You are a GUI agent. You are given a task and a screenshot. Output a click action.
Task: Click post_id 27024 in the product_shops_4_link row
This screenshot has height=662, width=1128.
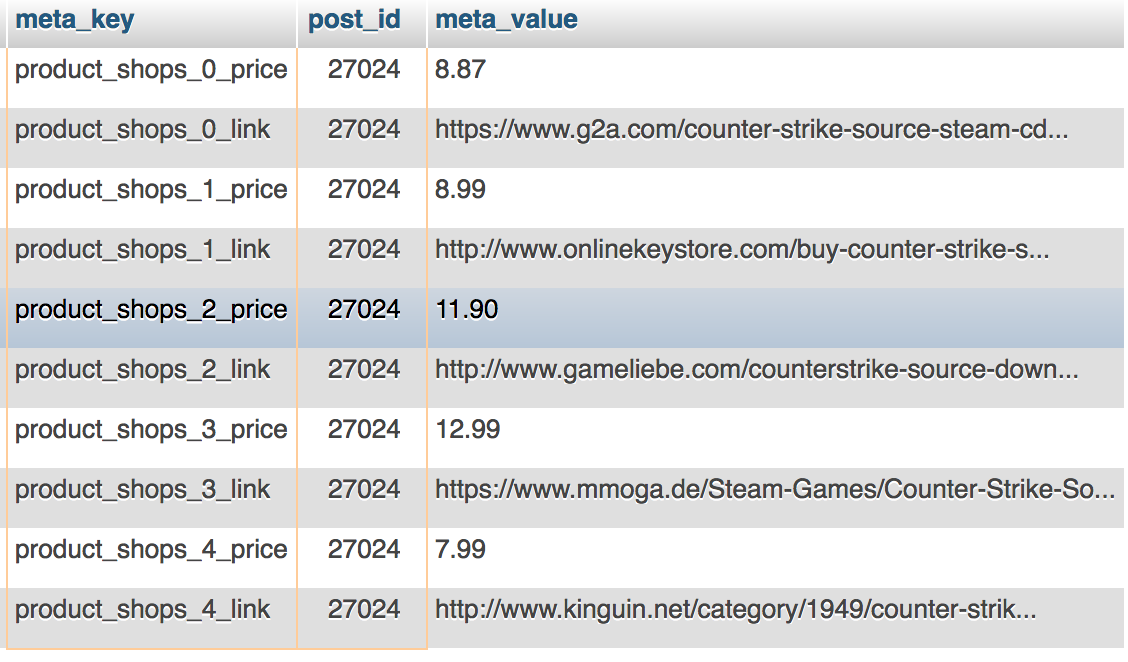click(363, 617)
